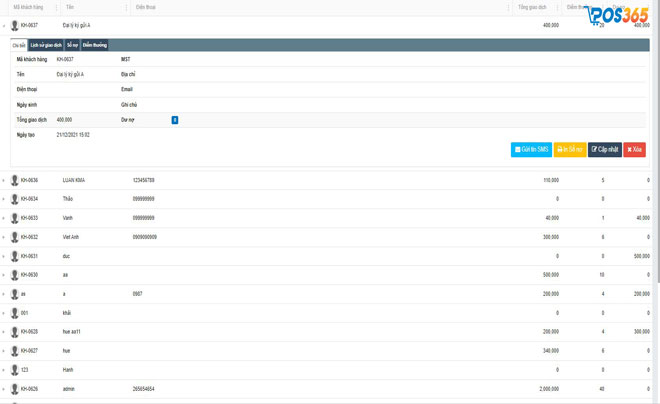Image resolution: width=660 pixels, height=404 pixels.
Task: Click the customer name Viet Anh
Action: coord(71,237)
